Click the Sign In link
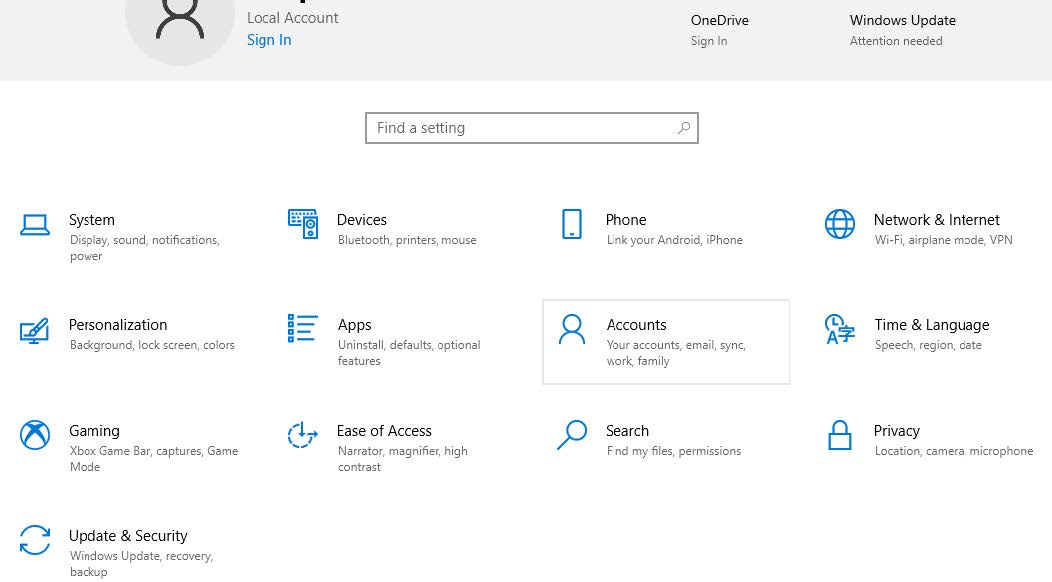 (x=269, y=40)
